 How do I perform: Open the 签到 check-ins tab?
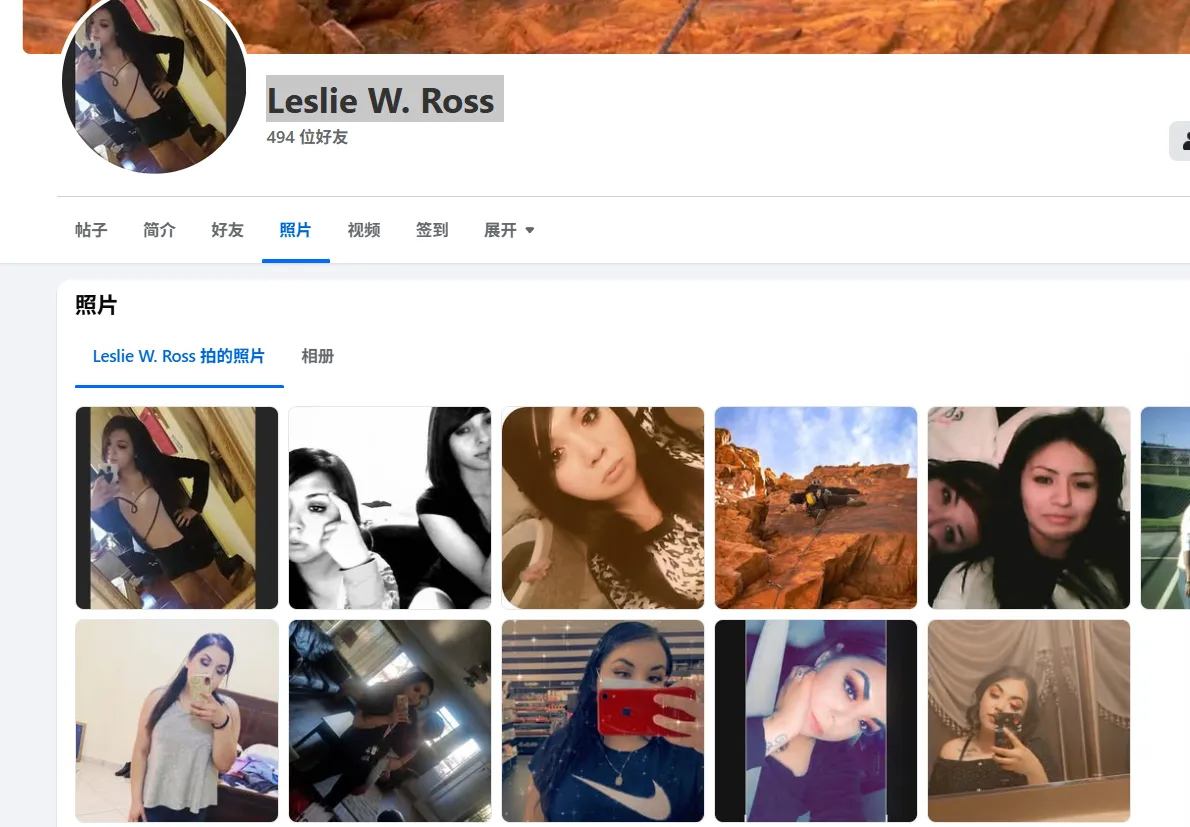coord(431,230)
